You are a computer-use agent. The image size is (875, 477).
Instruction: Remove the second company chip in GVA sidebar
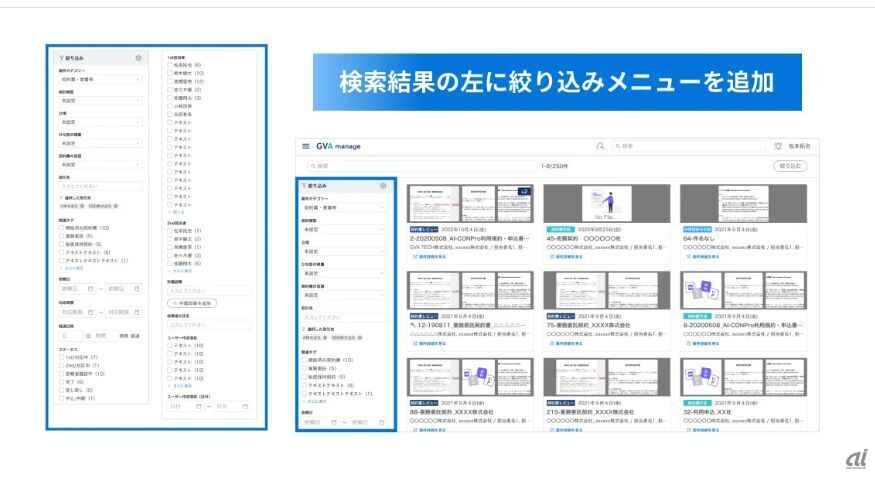pyautogui.click(x=360, y=338)
